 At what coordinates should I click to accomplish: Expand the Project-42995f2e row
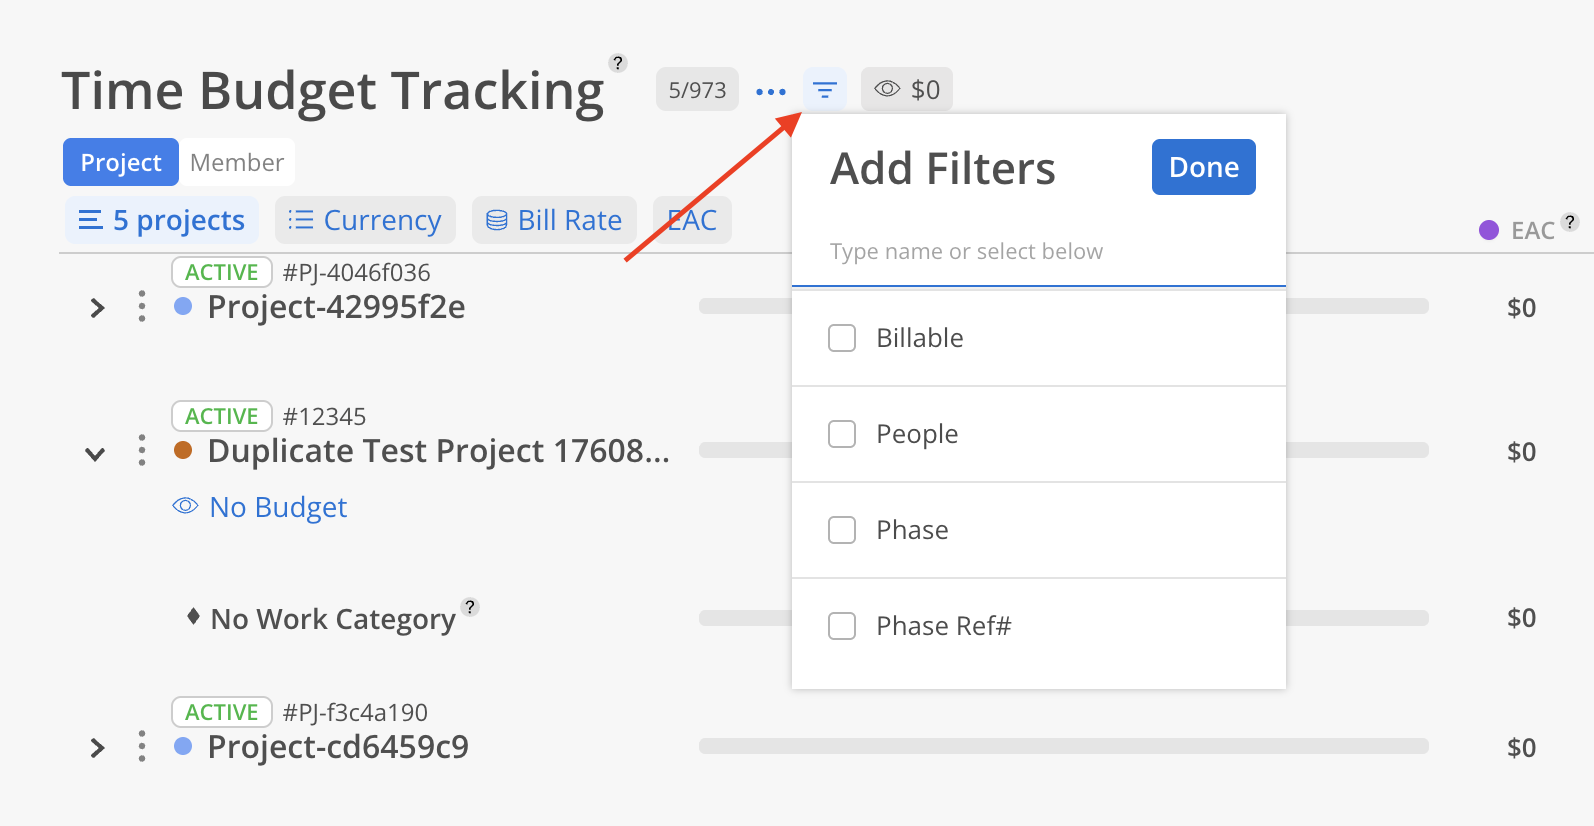(97, 308)
